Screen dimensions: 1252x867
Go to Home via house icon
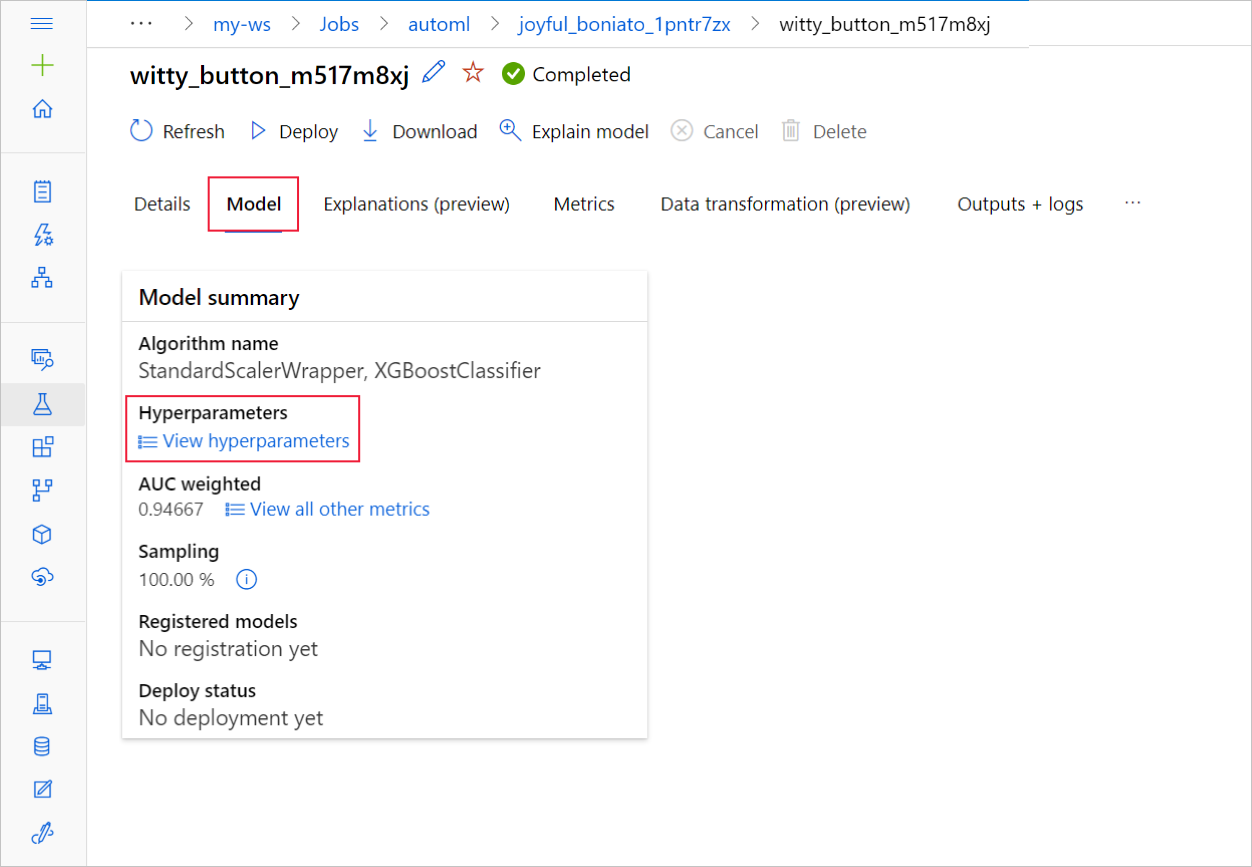click(x=42, y=109)
